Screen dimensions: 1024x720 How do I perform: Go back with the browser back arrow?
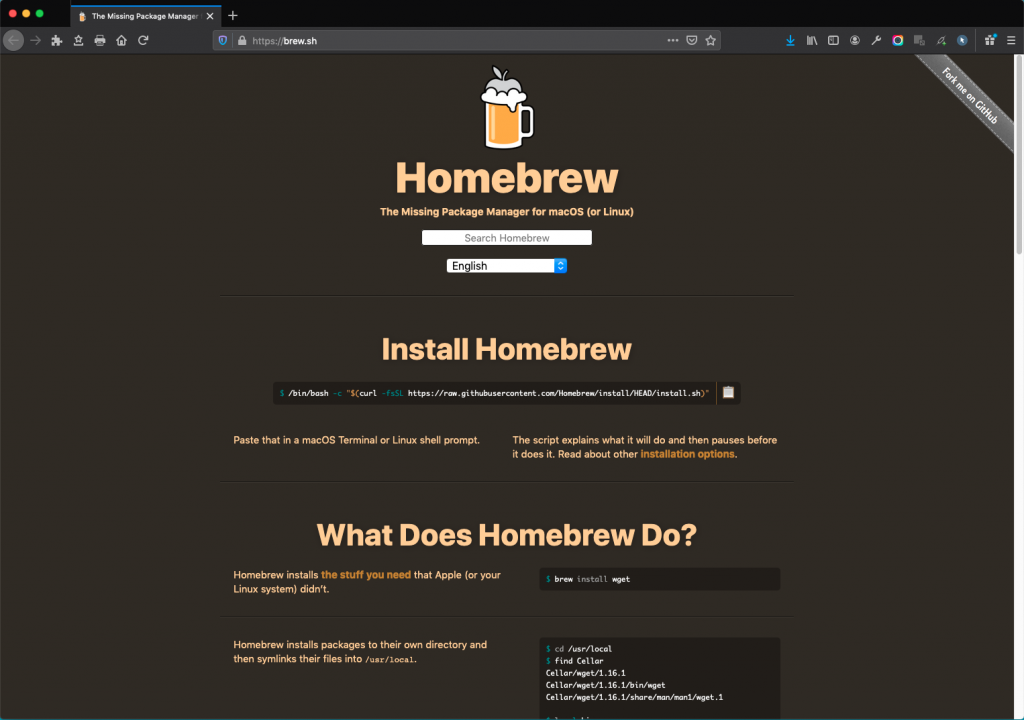(x=14, y=41)
